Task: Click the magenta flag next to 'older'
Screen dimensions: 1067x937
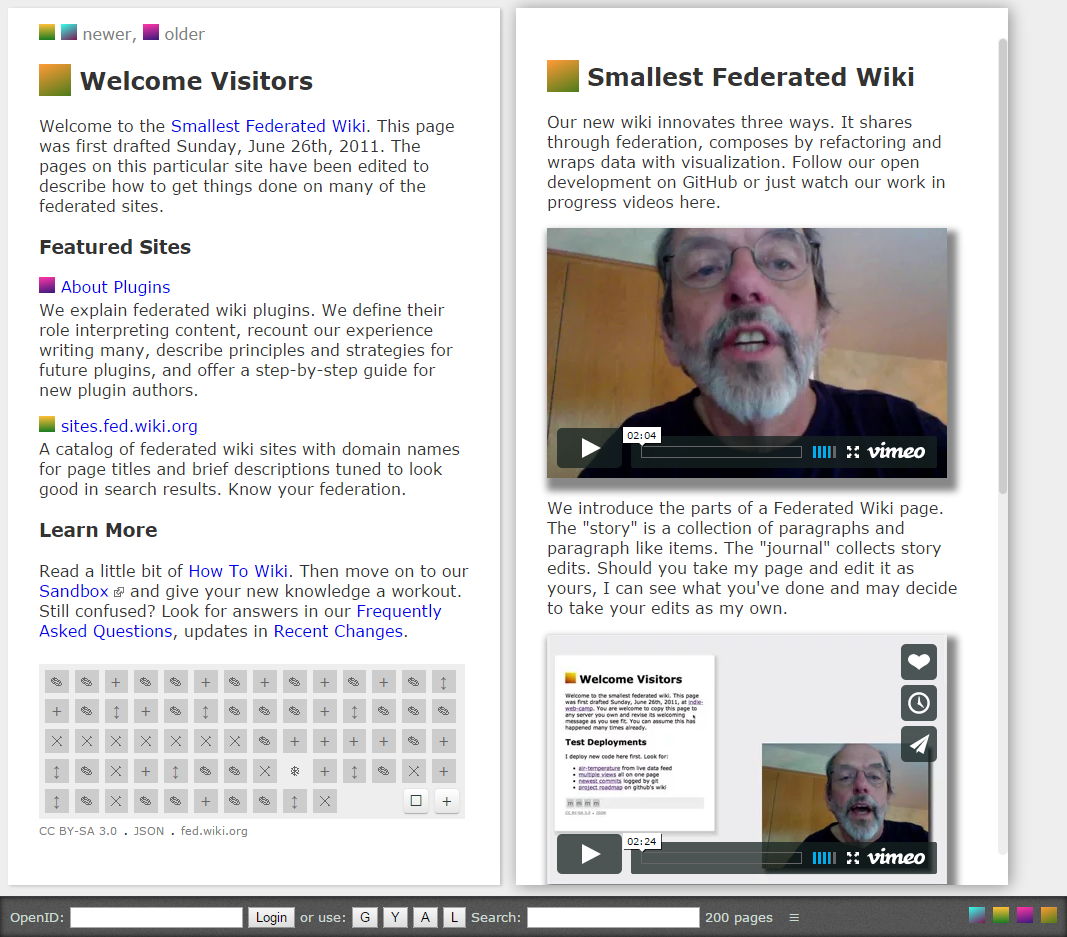Action: pyautogui.click(x=151, y=32)
